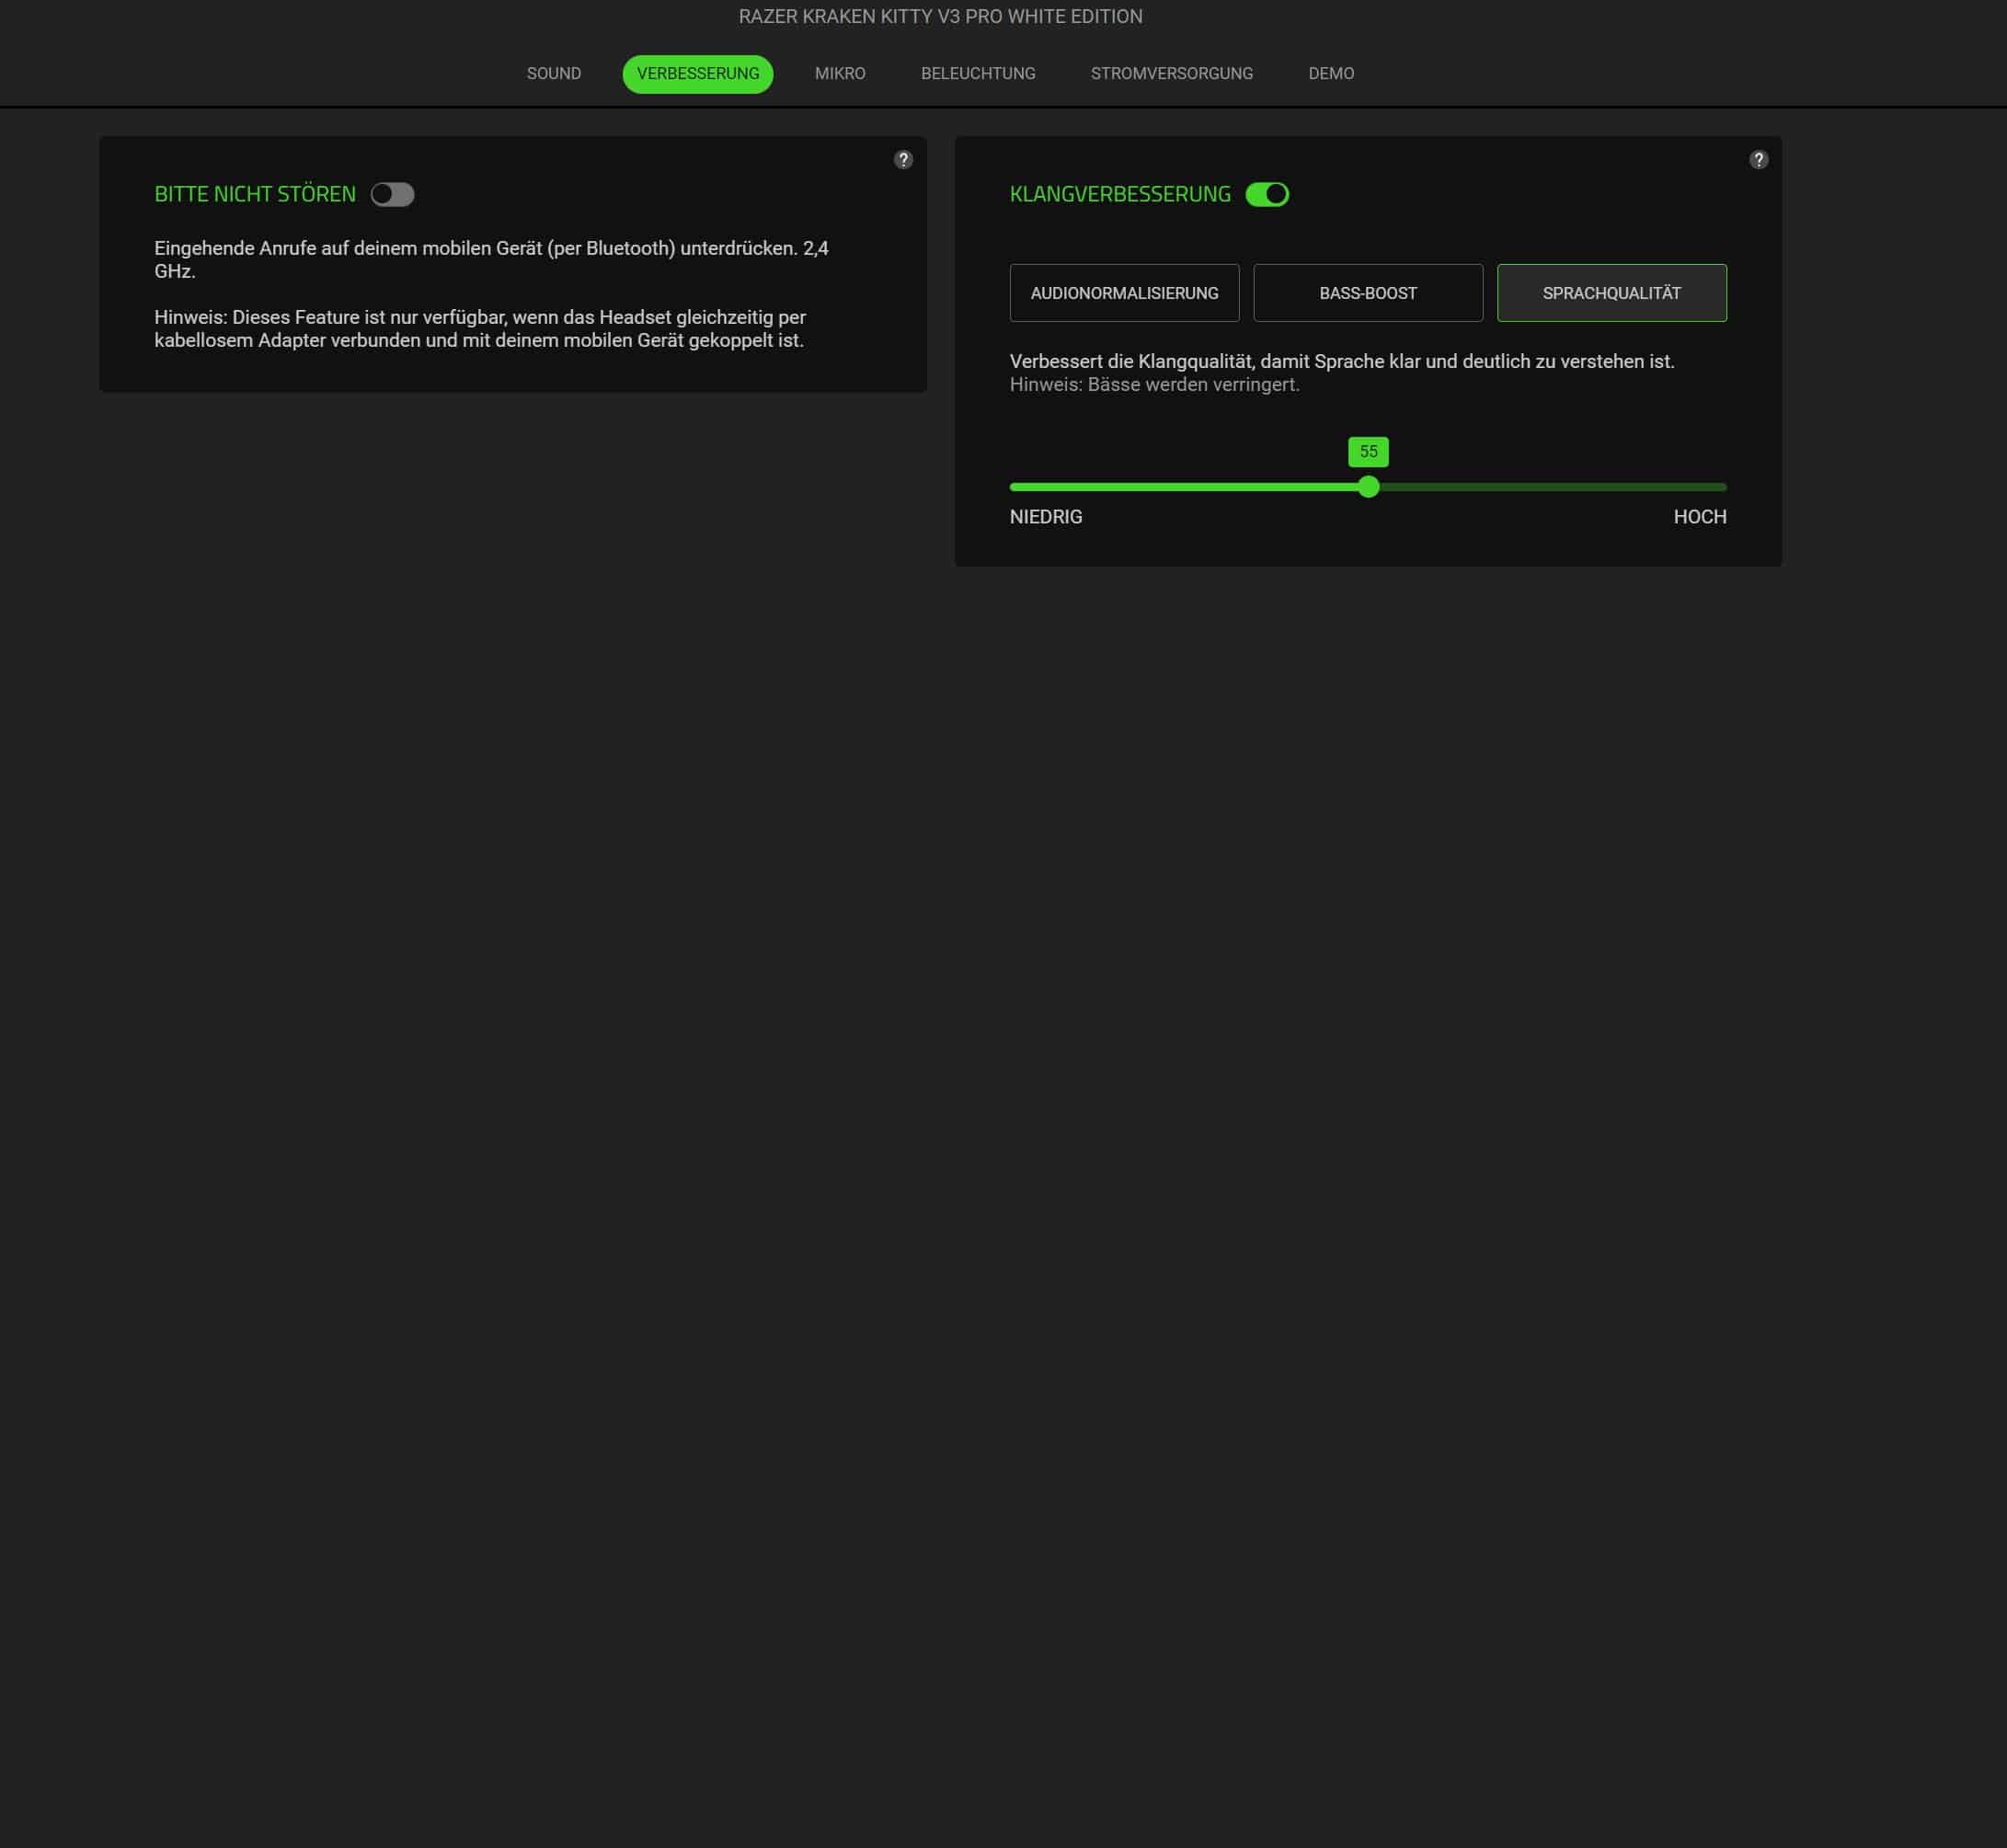This screenshot has width=2007, height=1848.
Task: Click the Sprachqualität mode button
Action: tap(1611, 293)
